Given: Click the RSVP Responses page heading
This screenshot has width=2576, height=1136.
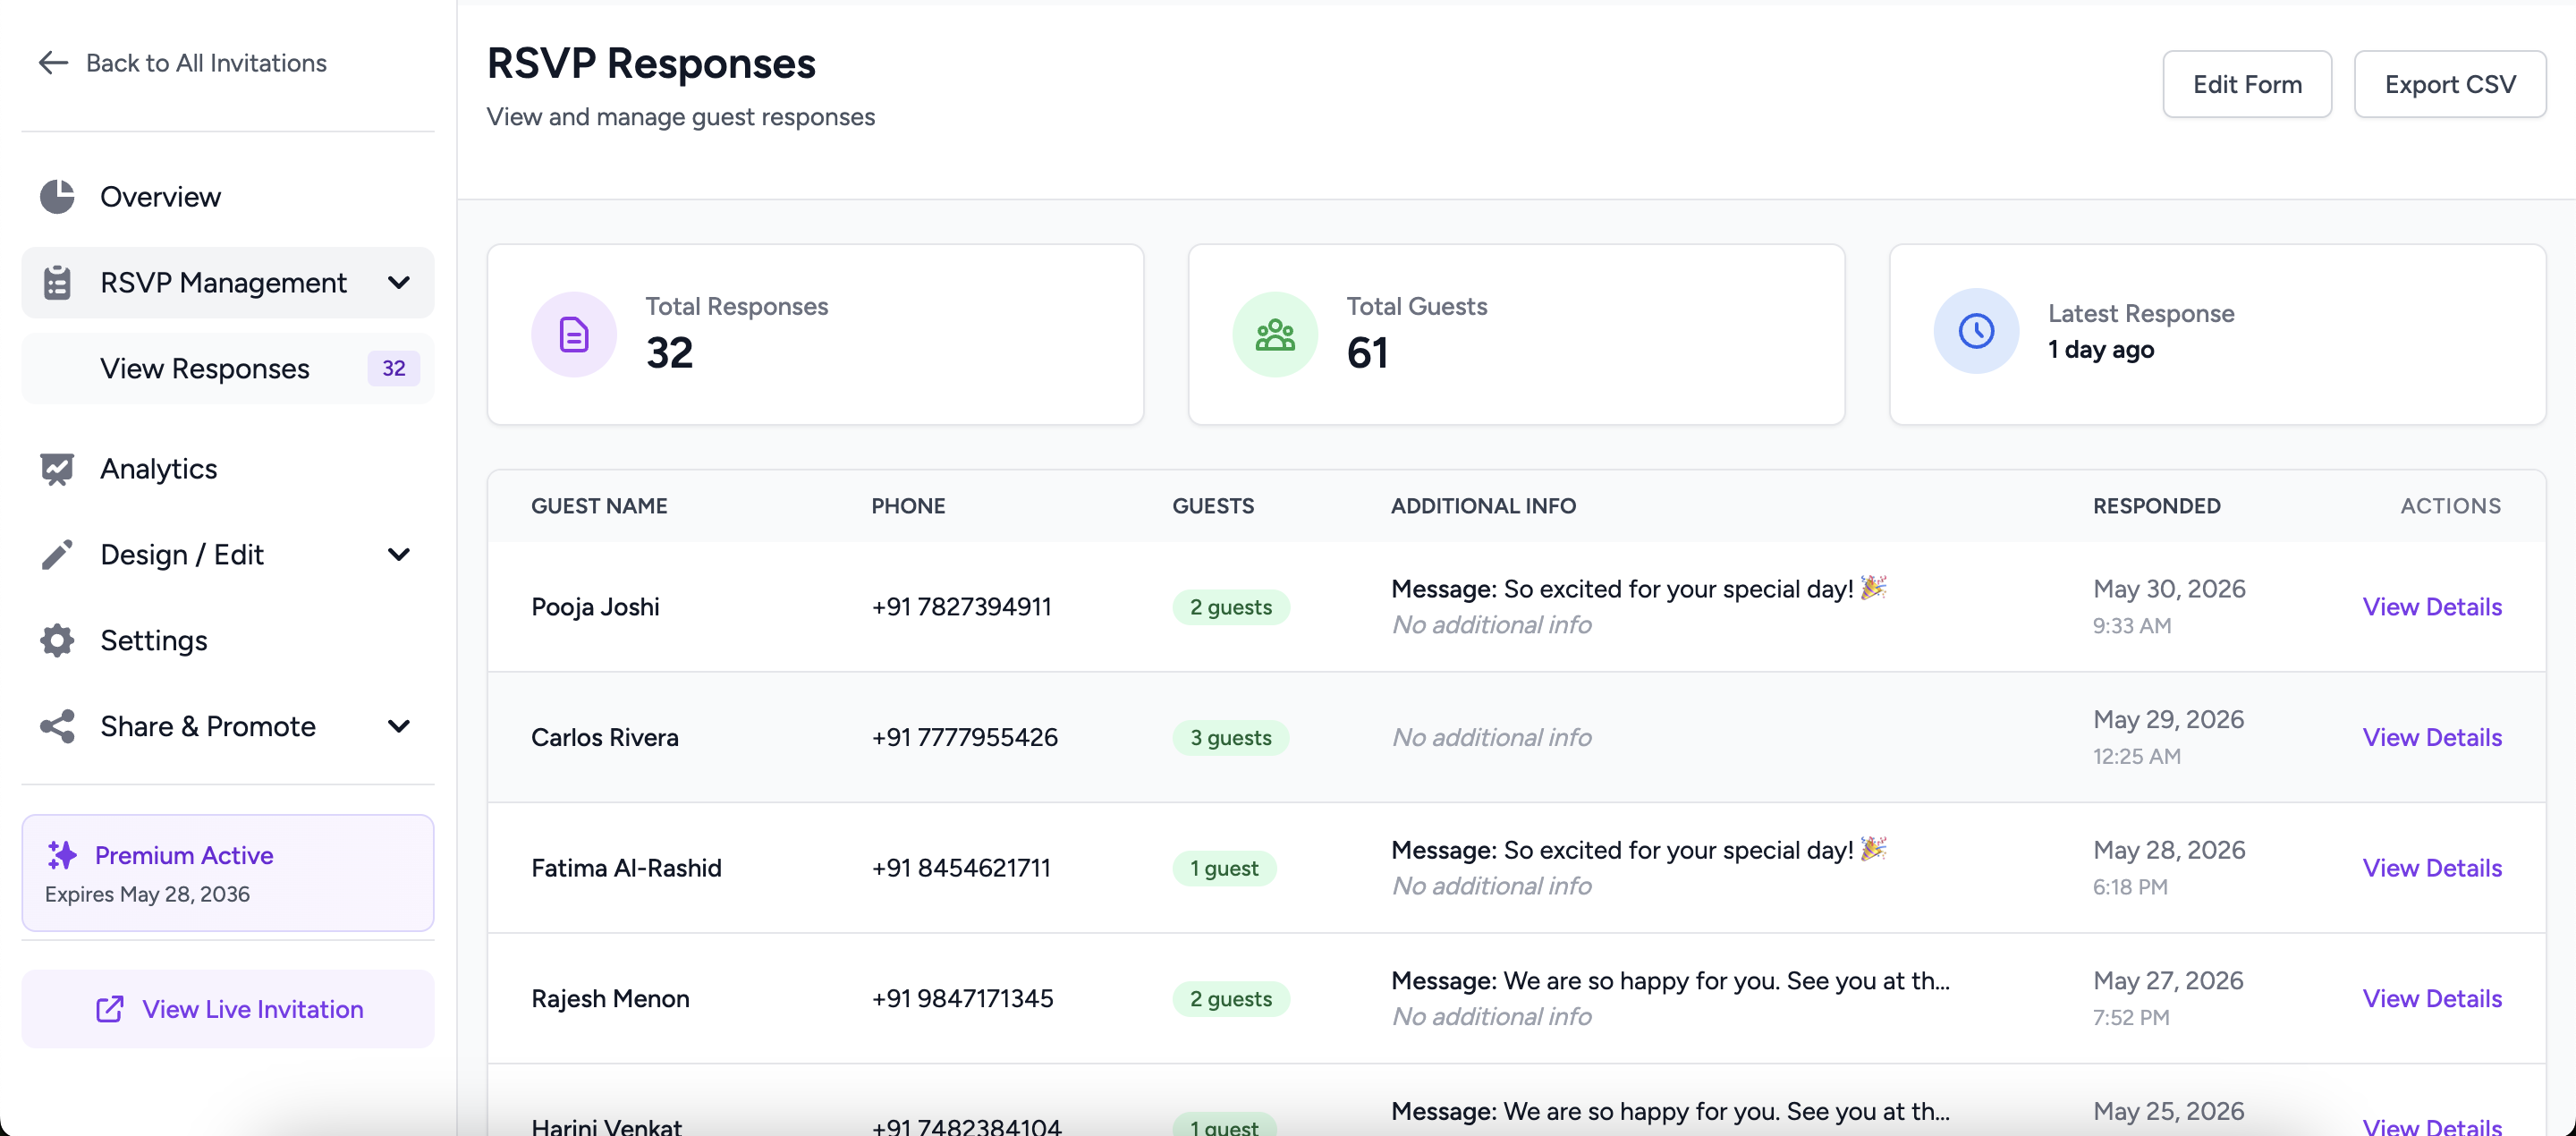Looking at the screenshot, I should tap(651, 63).
